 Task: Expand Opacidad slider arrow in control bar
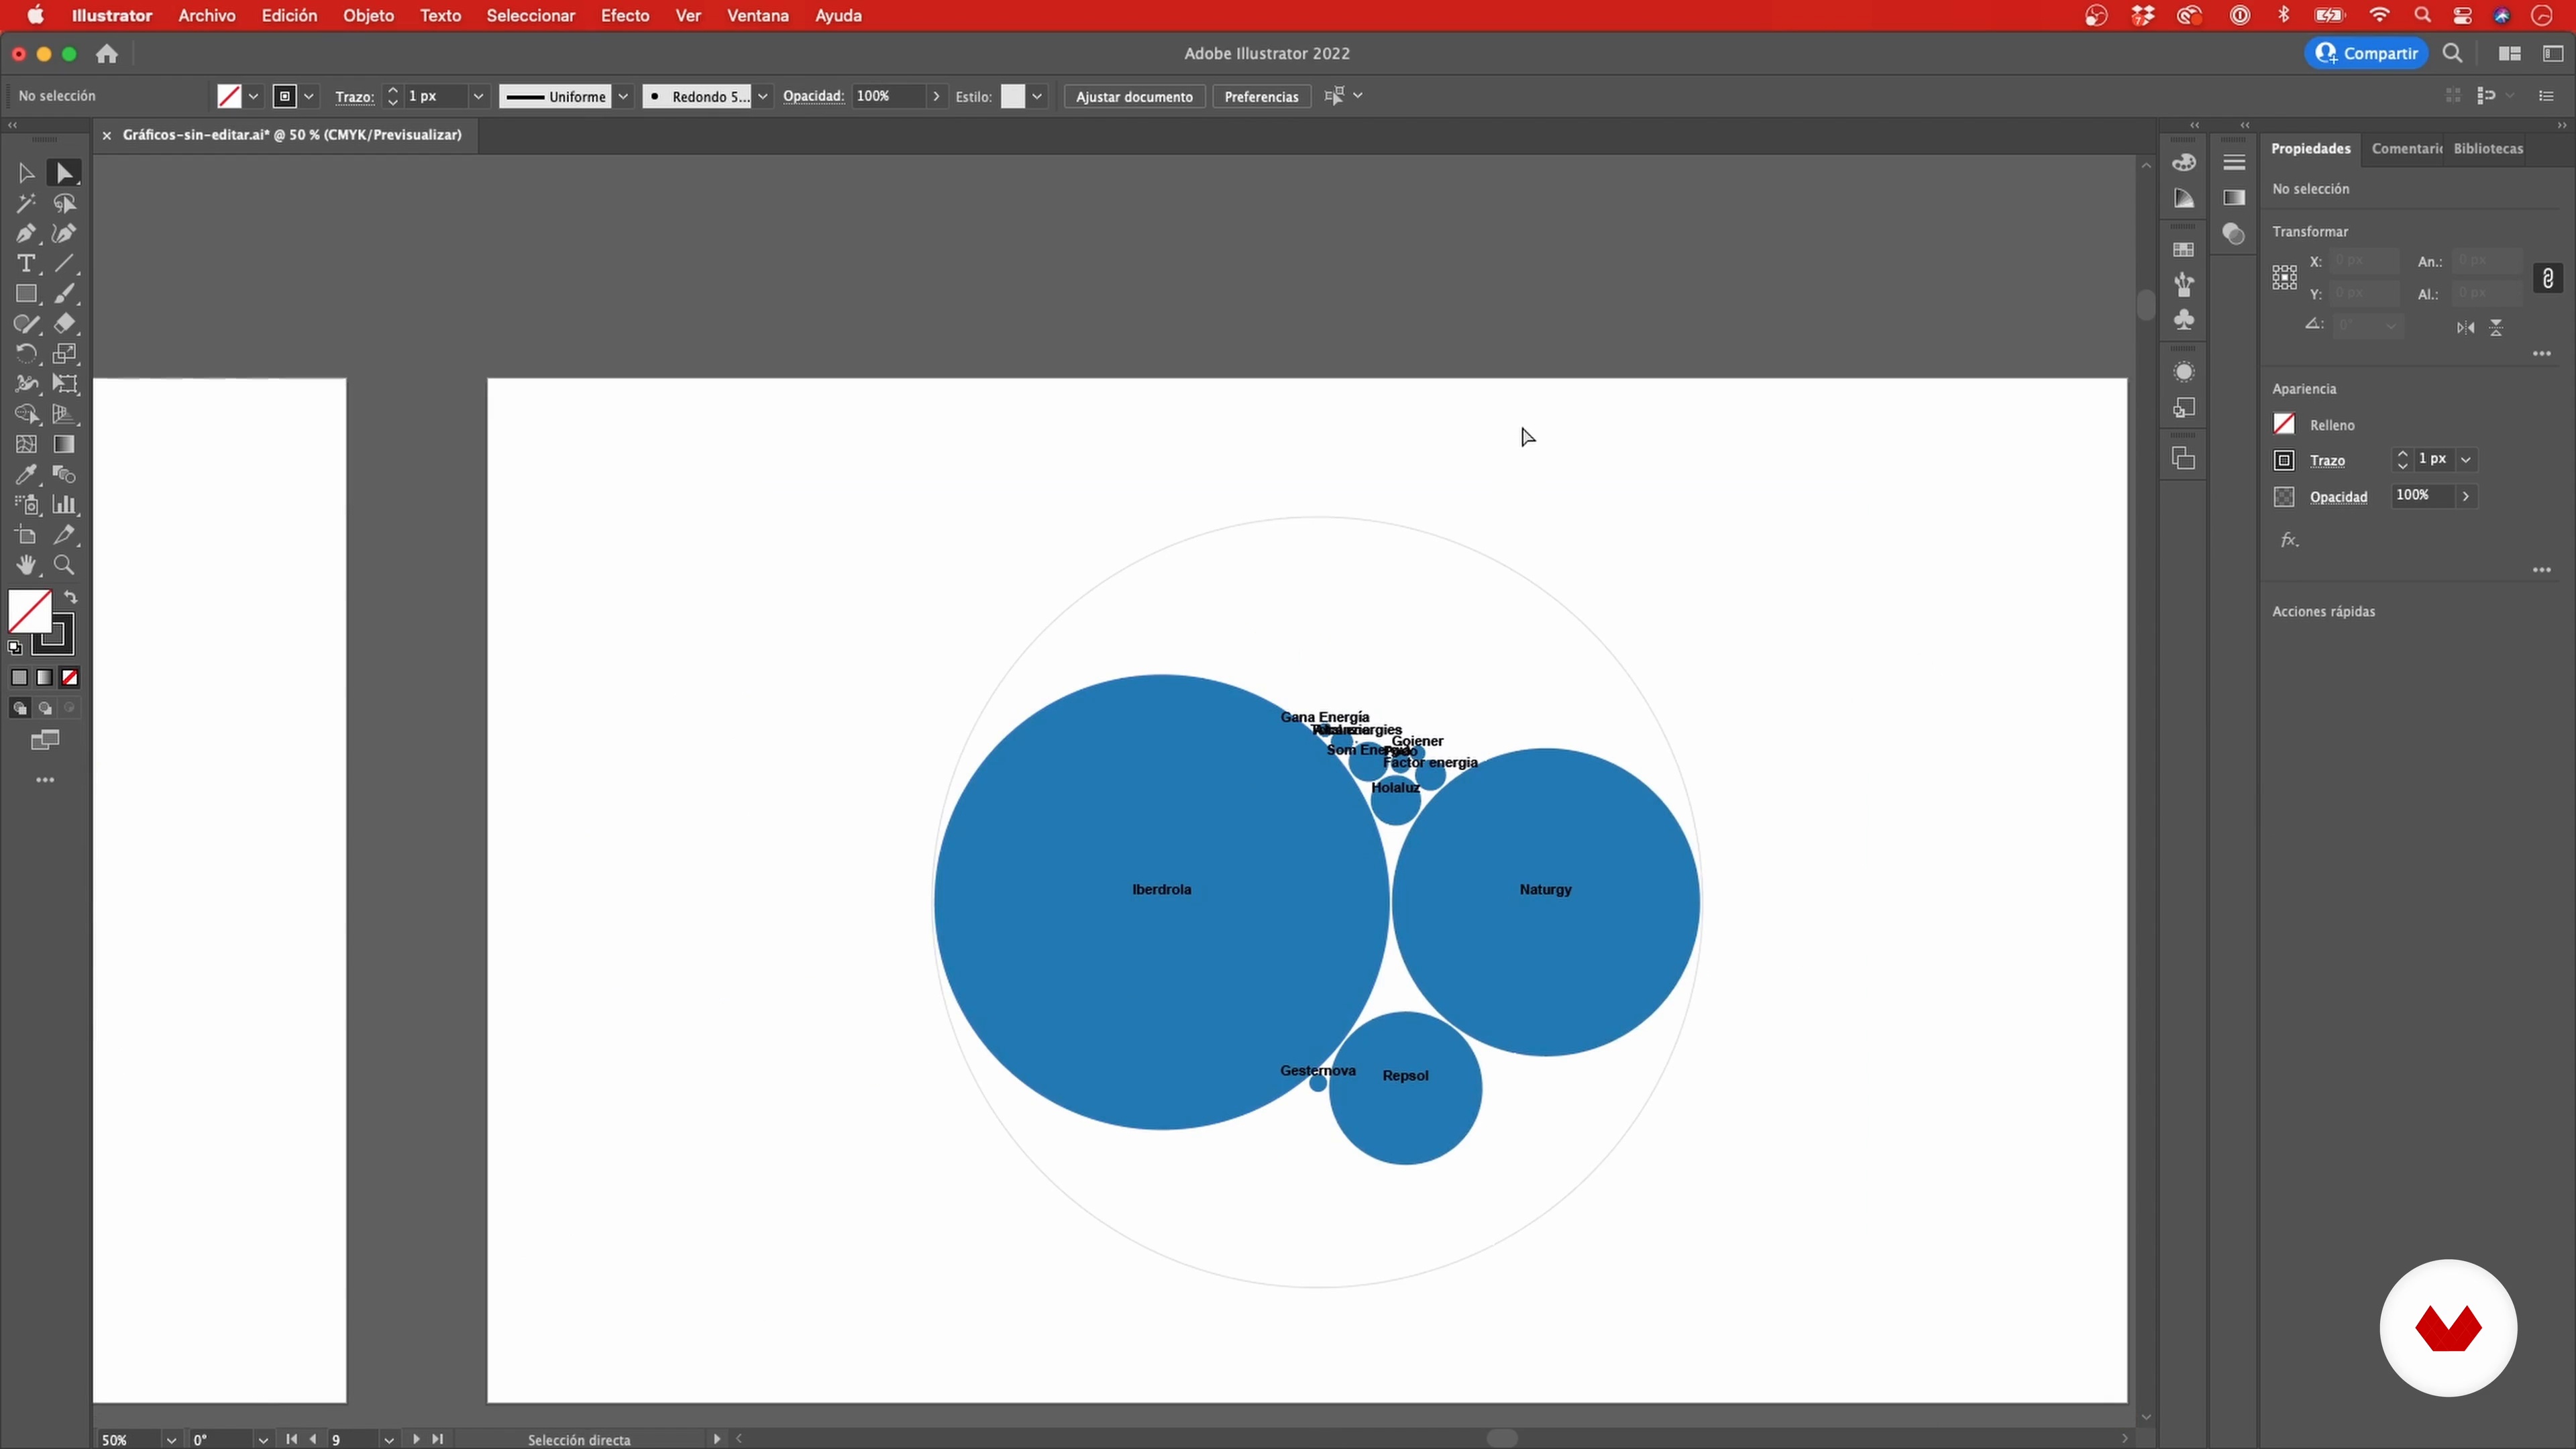click(936, 96)
